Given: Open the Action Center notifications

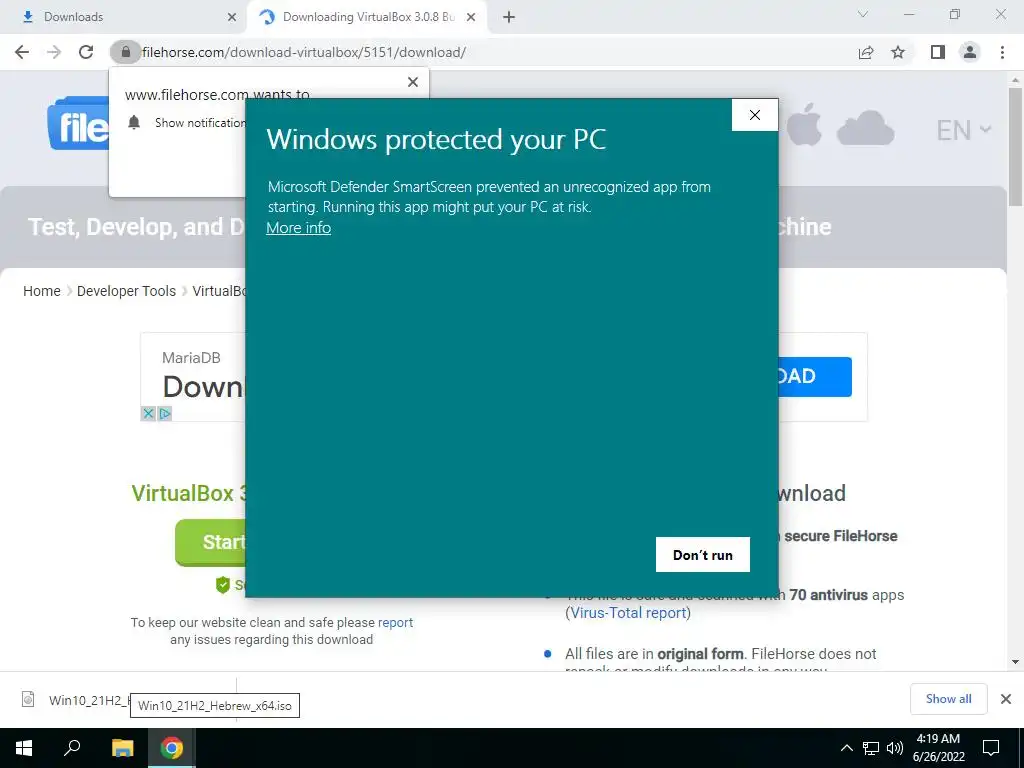Looking at the screenshot, I should tap(991, 748).
